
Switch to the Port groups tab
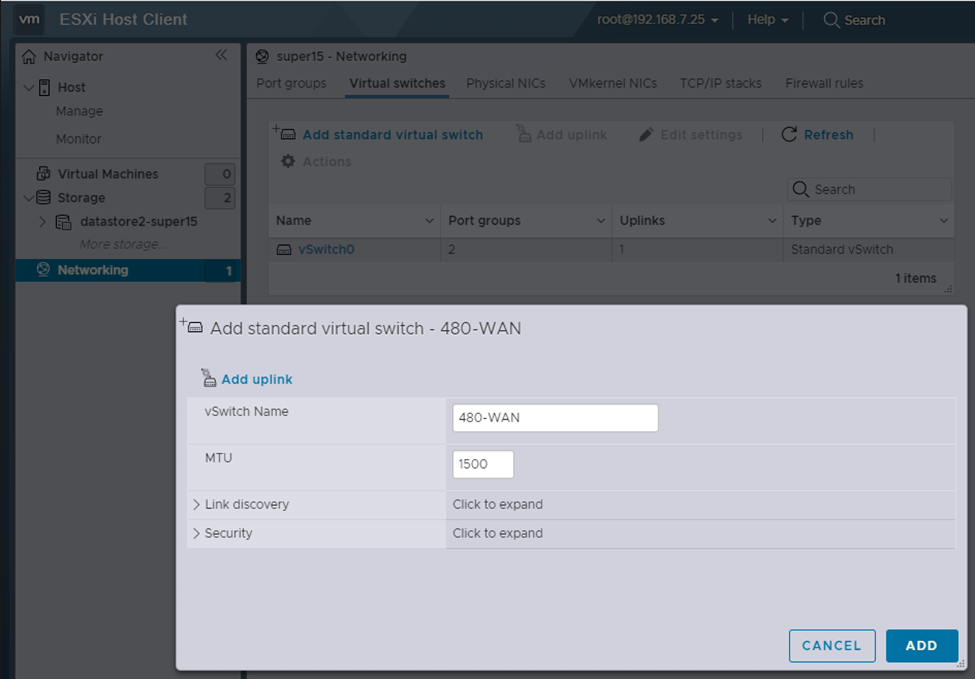(291, 83)
